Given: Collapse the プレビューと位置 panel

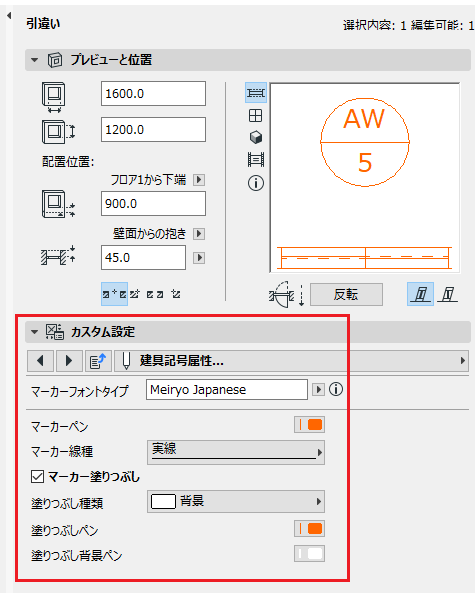Looking at the screenshot, I should [x=34, y=60].
